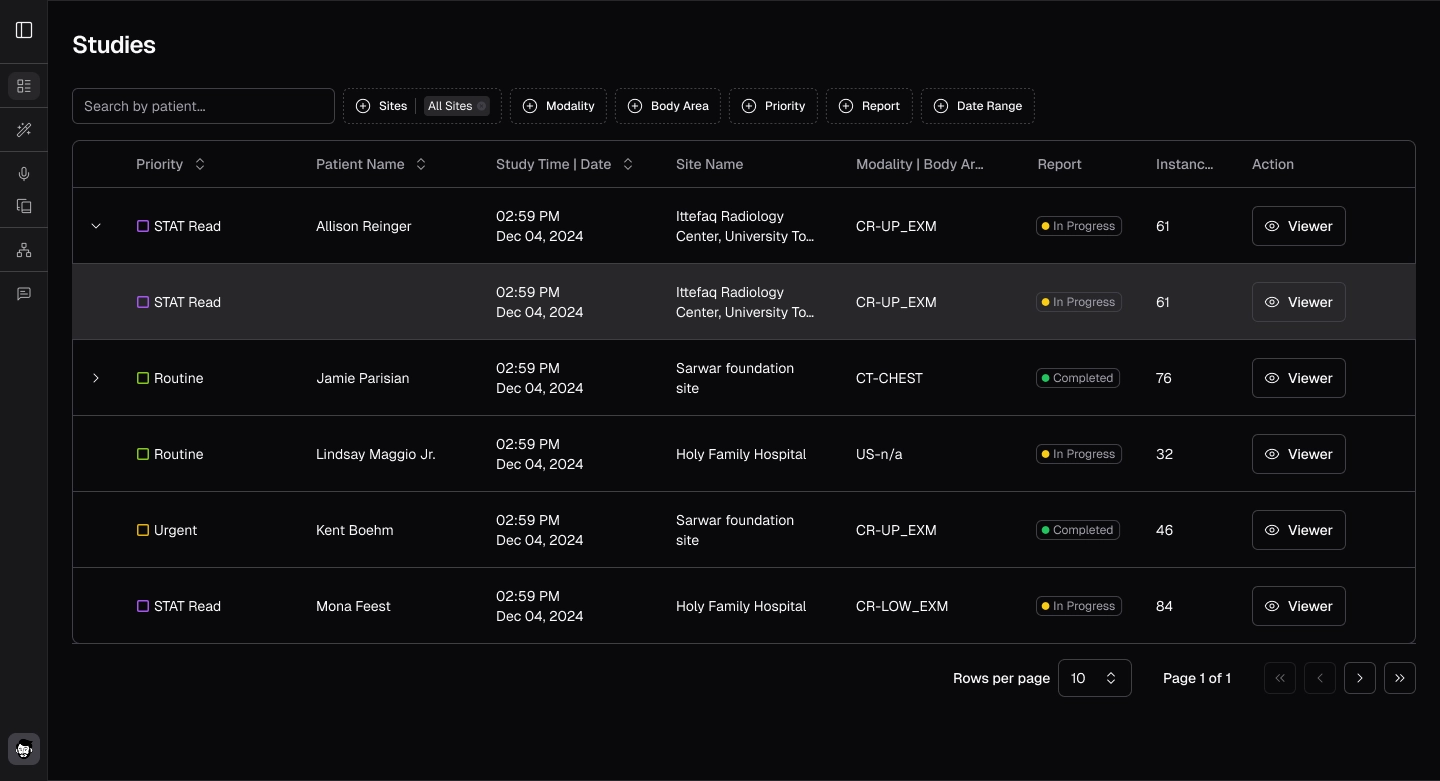The height and width of the screenshot is (781, 1440).
Task: Open the studies list sidebar icon
Action: point(24,86)
